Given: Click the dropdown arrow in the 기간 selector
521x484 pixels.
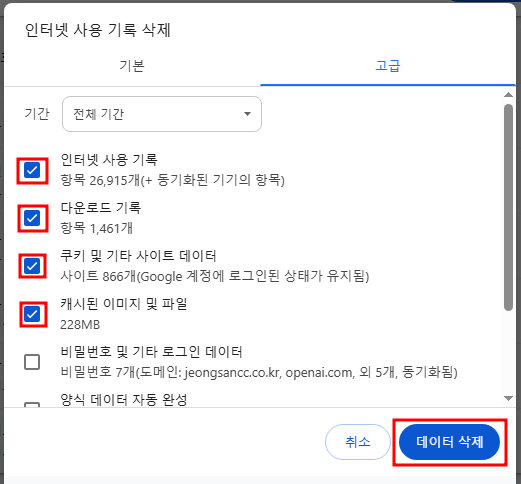Looking at the screenshot, I should pos(247,114).
